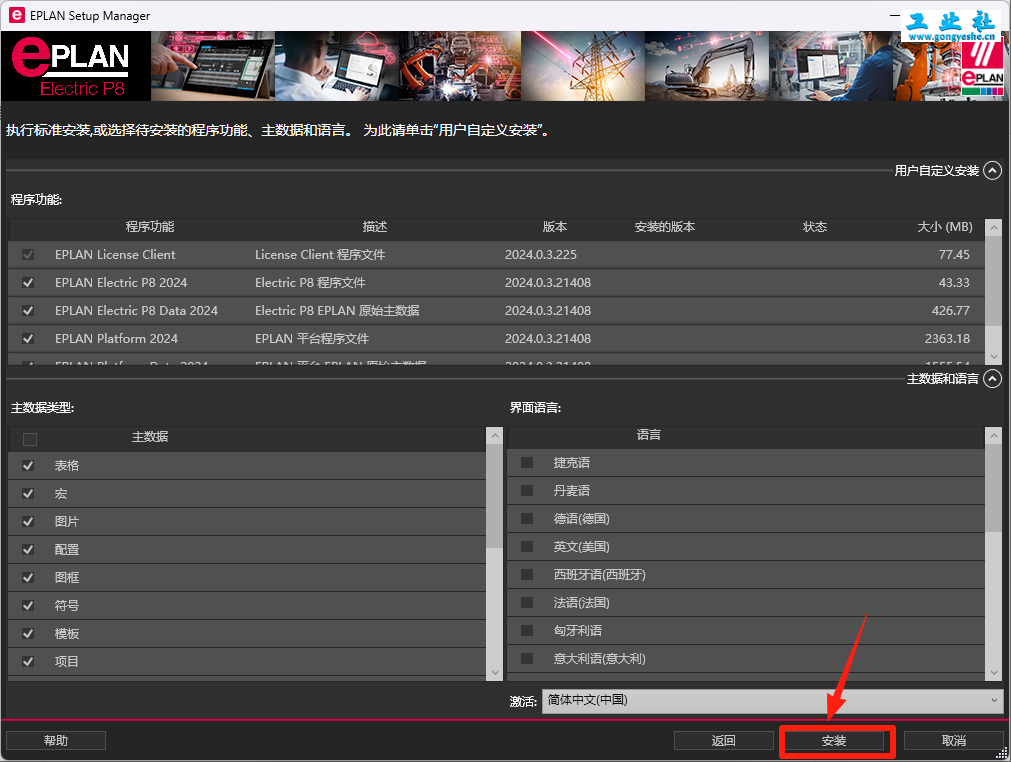Toggle EPLAN Platform 2024 checkbox
This screenshot has width=1011, height=762.
pyautogui.click(x=28, y=338)
